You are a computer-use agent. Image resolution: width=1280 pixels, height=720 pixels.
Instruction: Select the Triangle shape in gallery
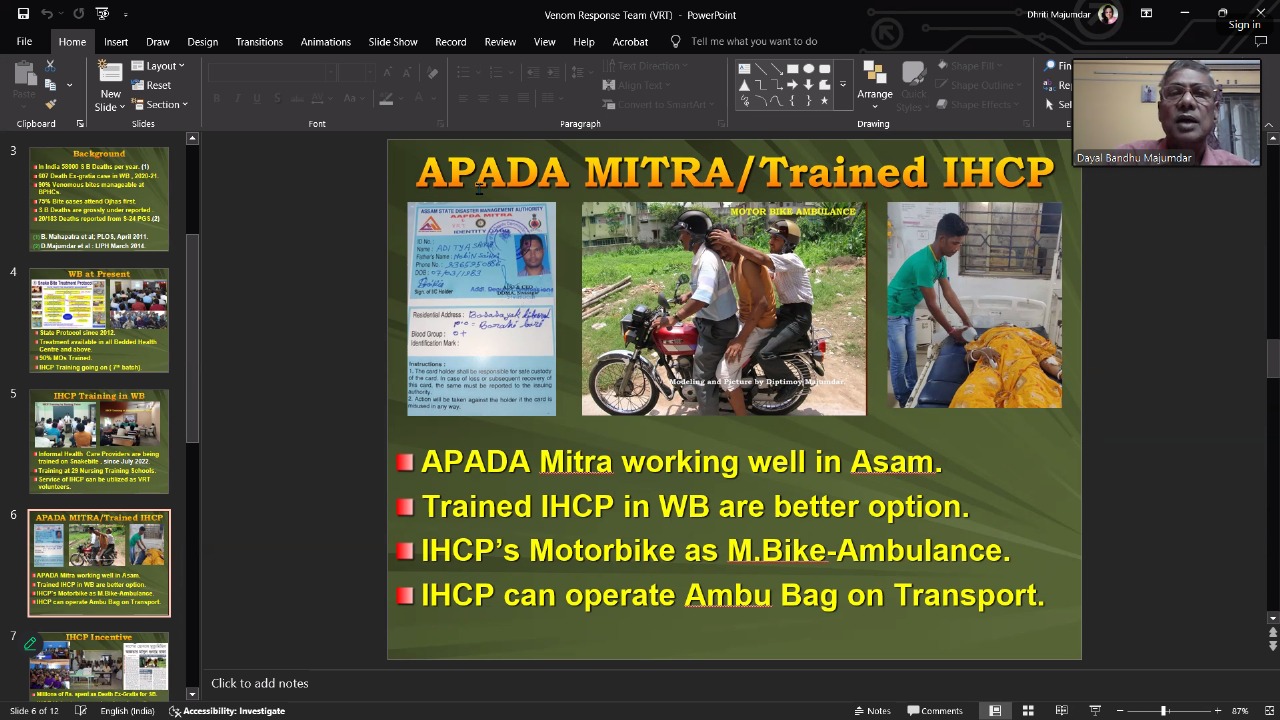(x=744, y=85)
